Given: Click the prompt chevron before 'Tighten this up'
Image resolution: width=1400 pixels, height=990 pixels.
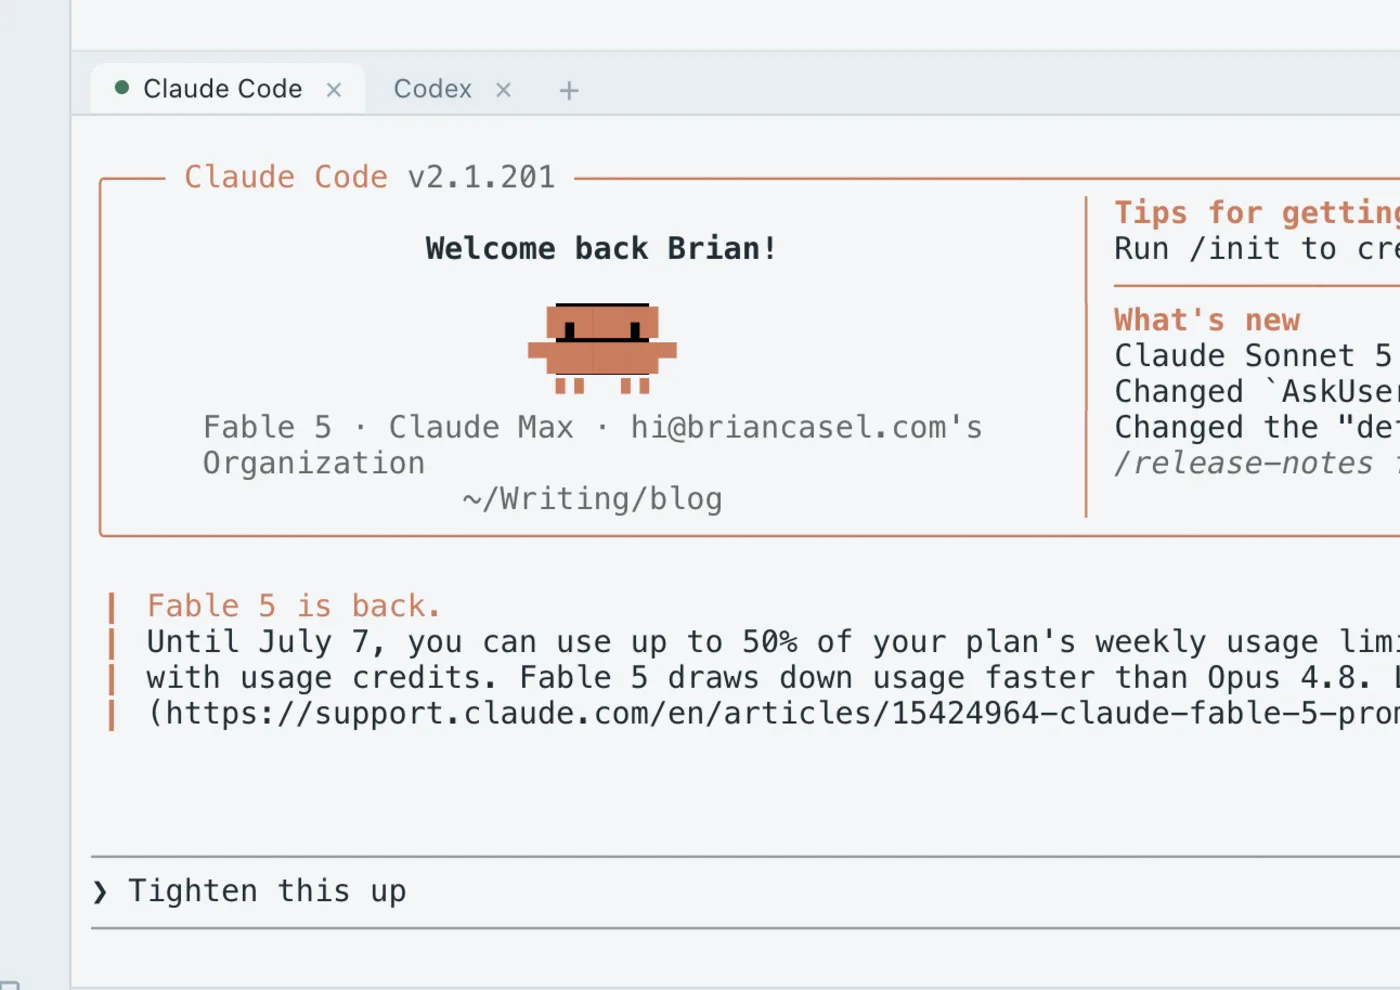Looking at the screenshot, I should (x=100, y=892).
